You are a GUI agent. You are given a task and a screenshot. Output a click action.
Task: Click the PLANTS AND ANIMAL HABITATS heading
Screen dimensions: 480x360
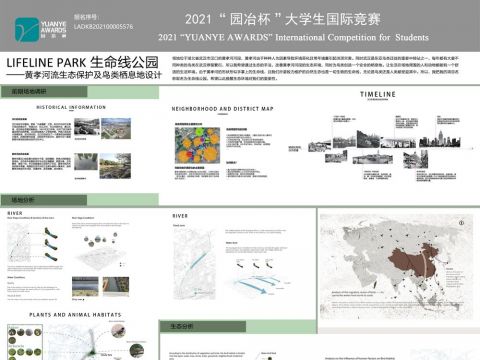(x=75, y=315)
